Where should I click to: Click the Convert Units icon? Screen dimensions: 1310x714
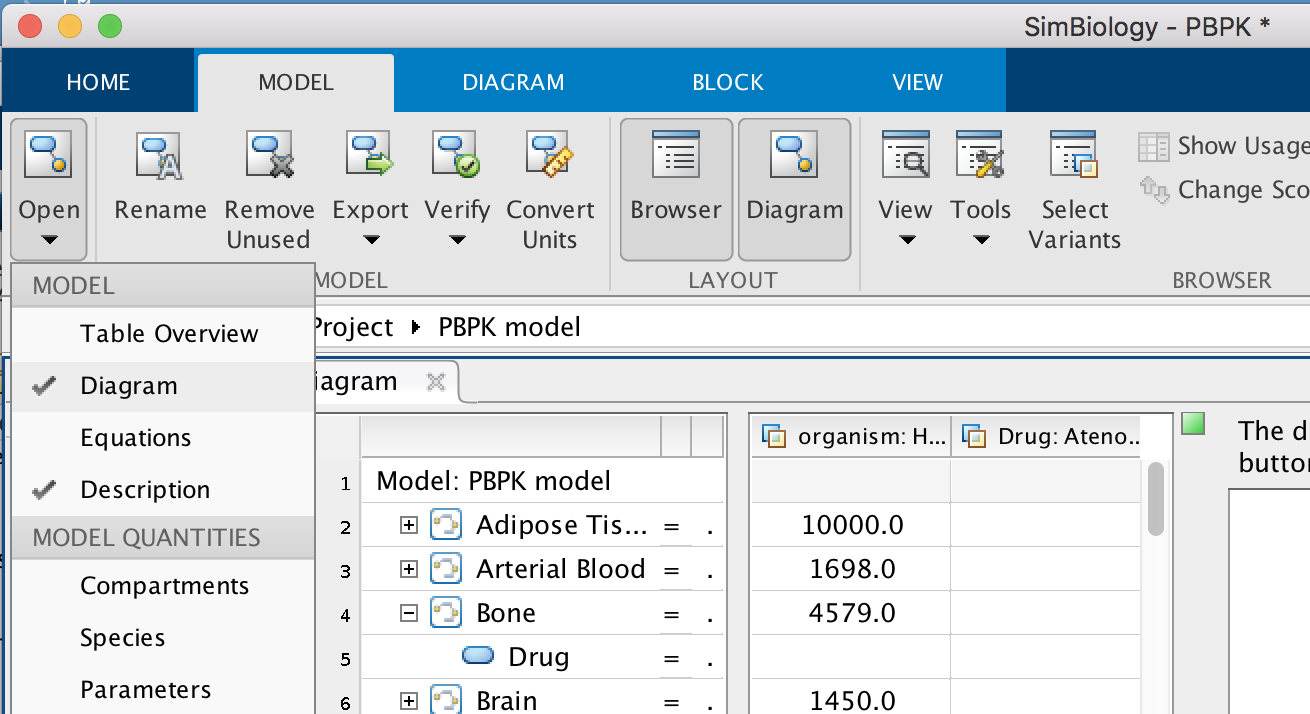tap(549, 157)
